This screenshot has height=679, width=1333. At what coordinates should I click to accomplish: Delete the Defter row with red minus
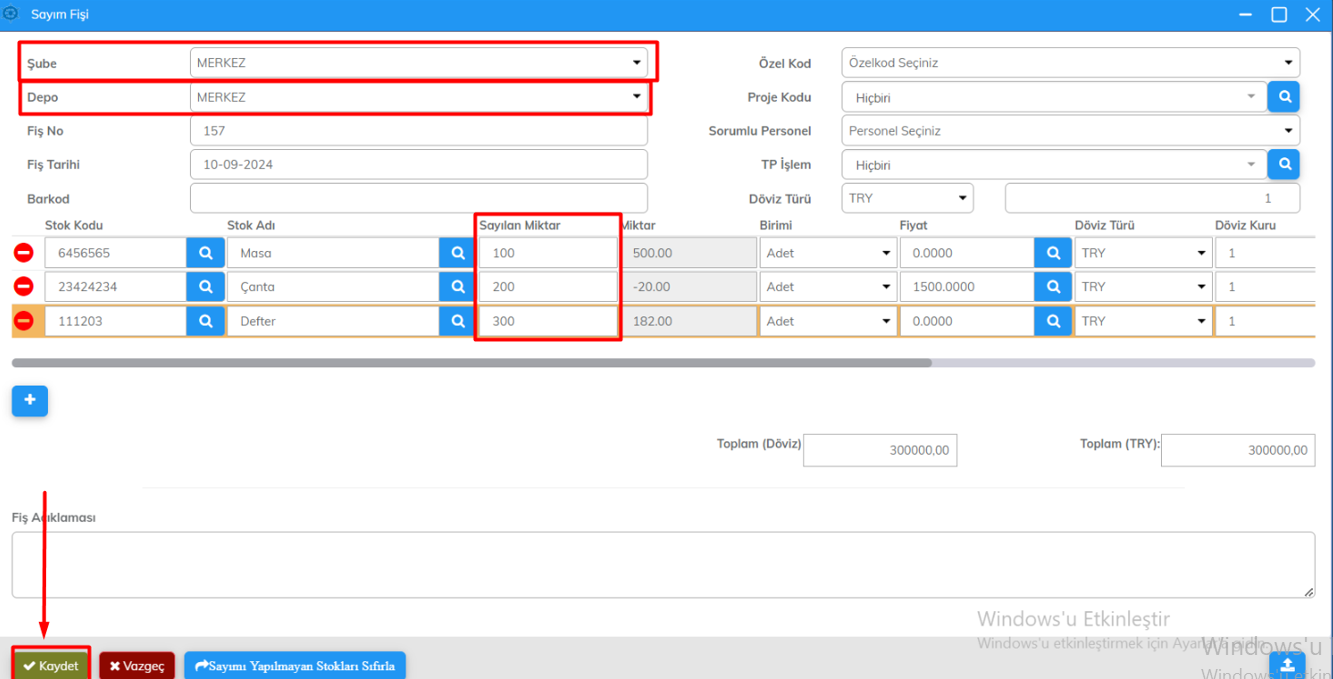24,321
